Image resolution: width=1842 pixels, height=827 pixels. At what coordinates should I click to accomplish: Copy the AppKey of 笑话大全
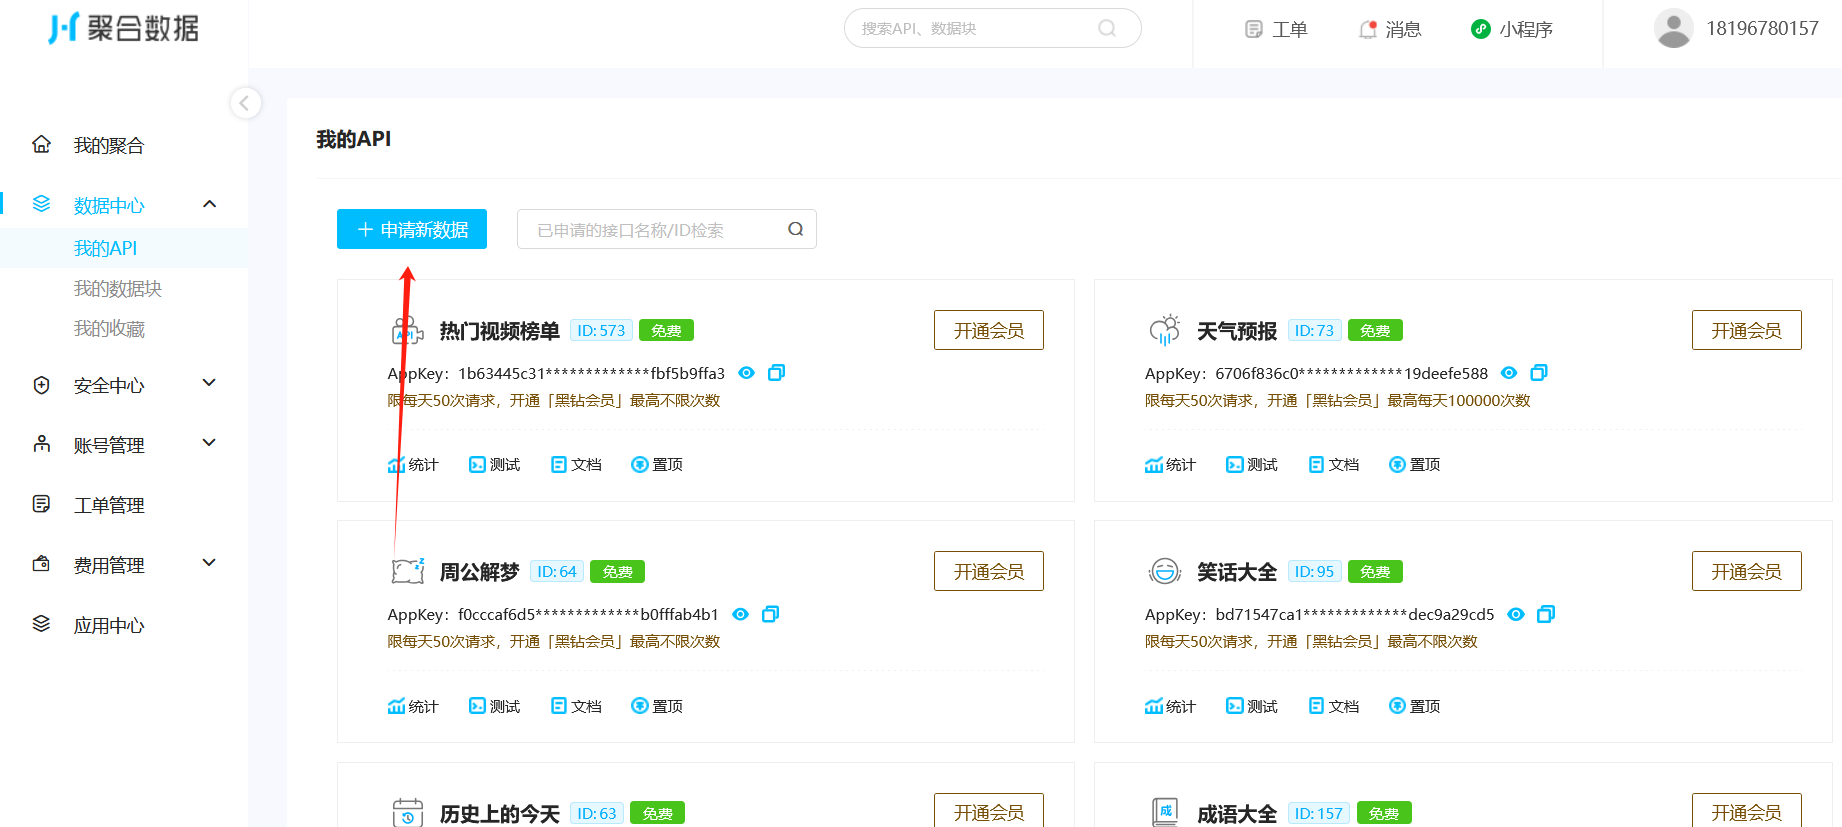tap(1546, 614)
